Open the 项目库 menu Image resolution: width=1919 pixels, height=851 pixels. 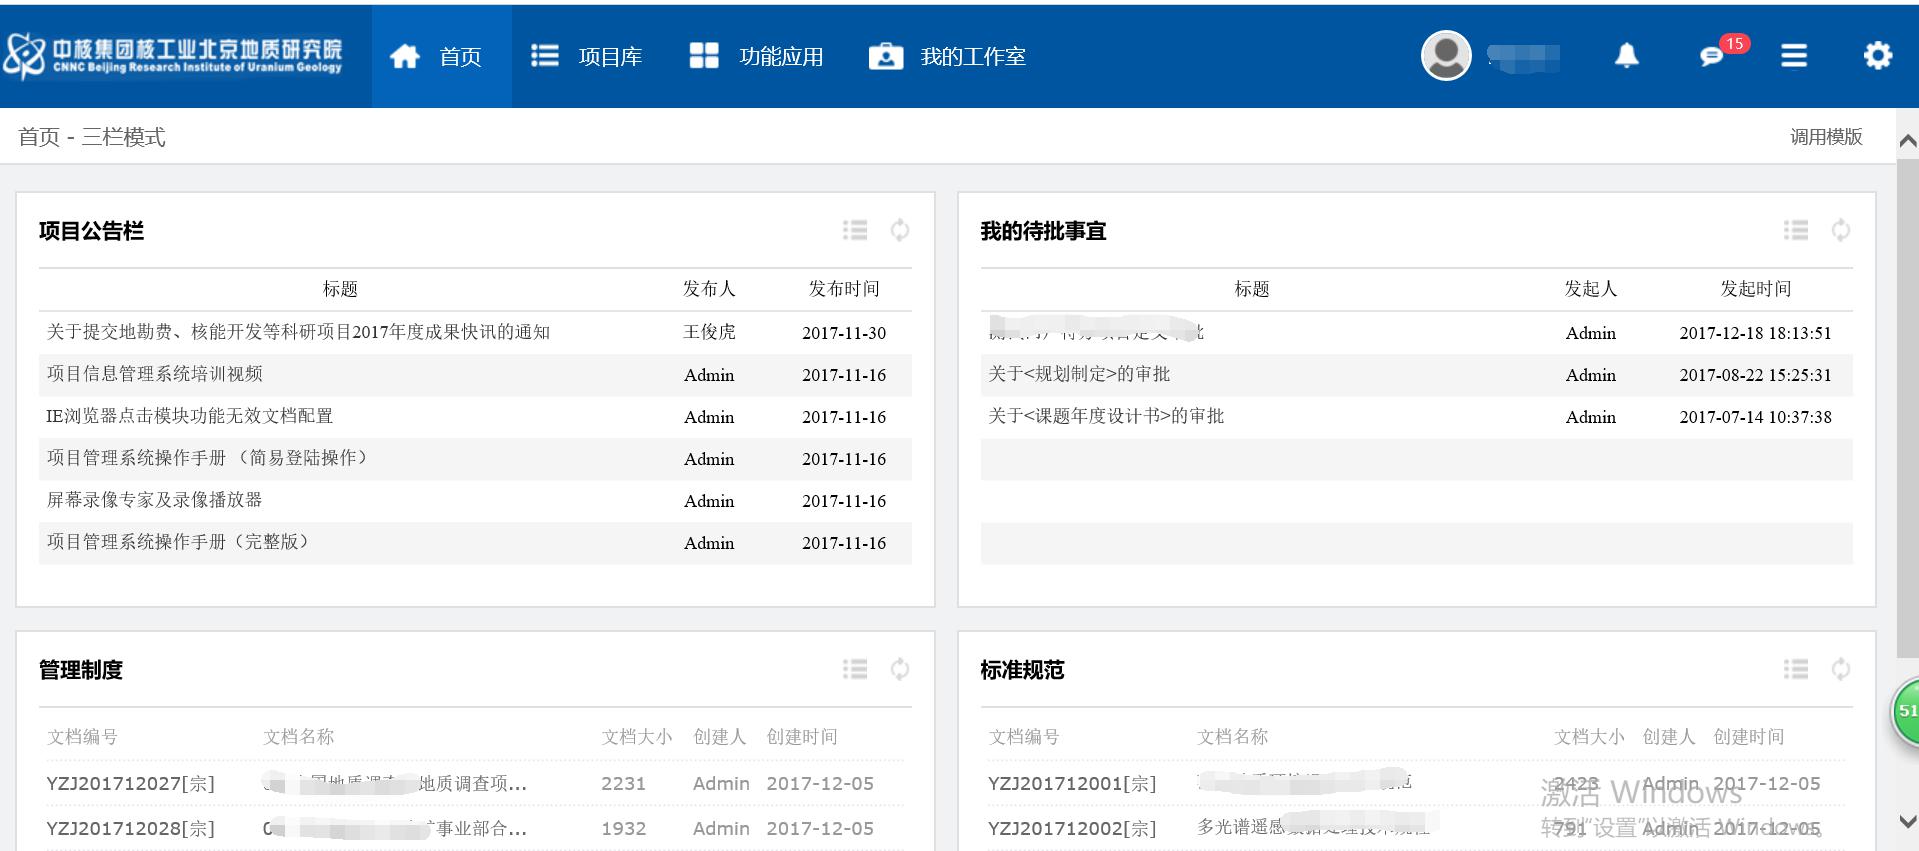pyautogui.click(x=588, y=57)
